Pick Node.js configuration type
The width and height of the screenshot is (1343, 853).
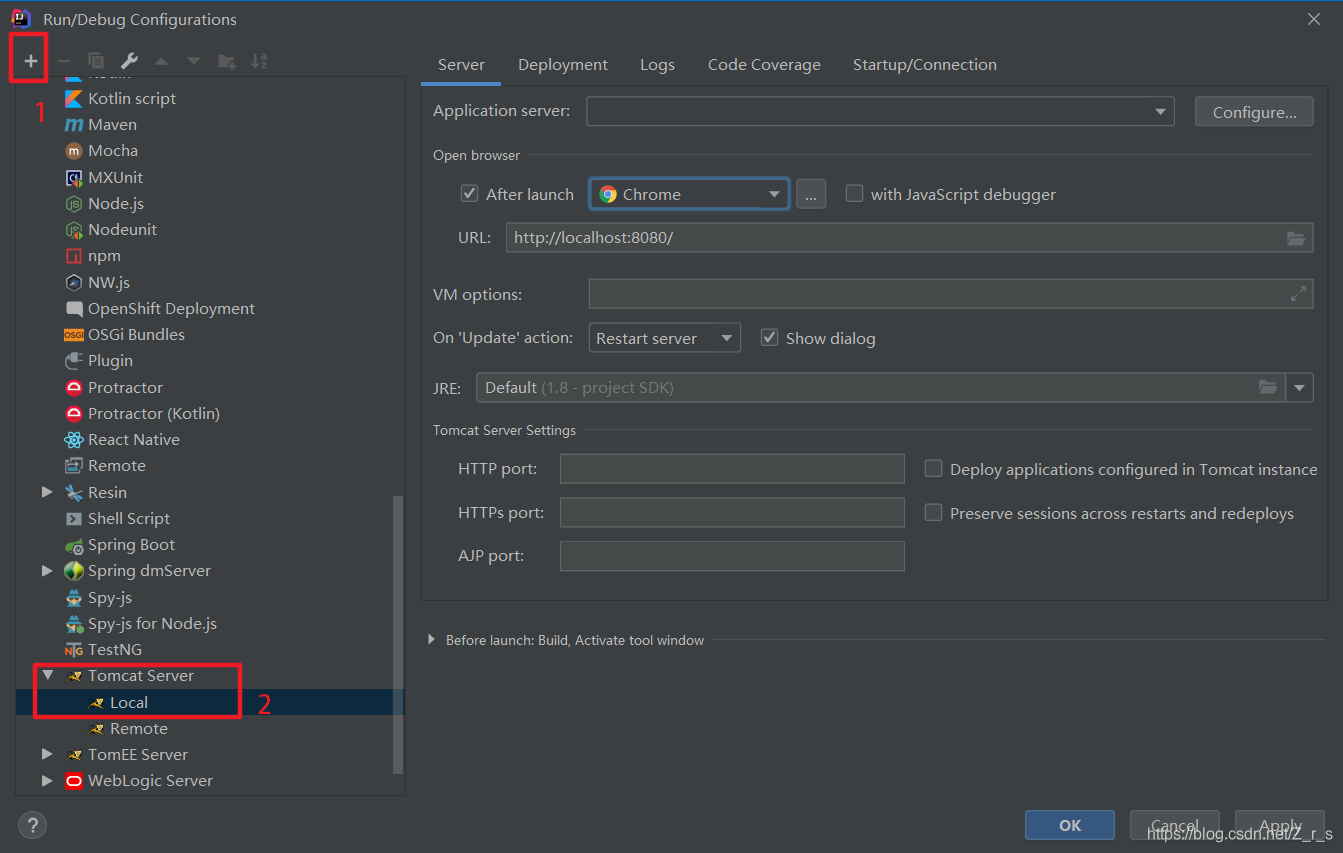116,203
